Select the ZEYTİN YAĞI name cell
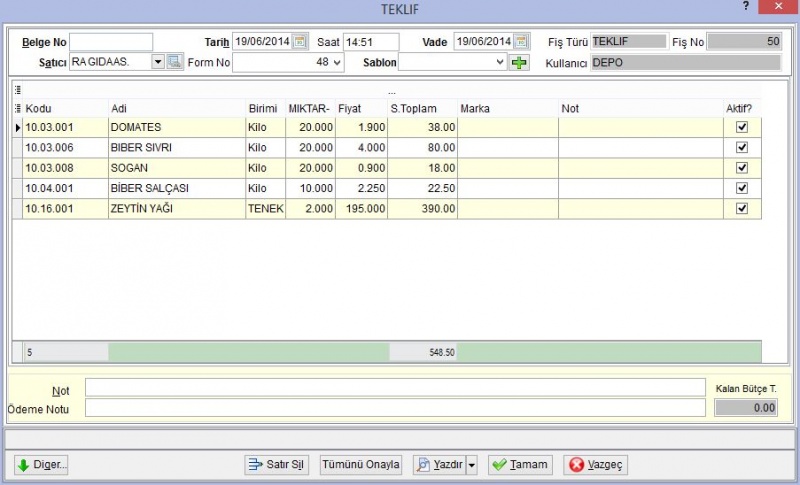The width and height of the screenshot is (800, 485). click(x=177, y=209)
